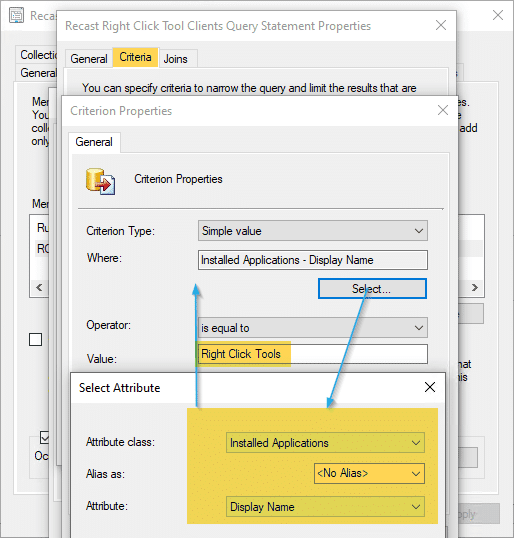The width and height of the screenshot is (514, 538).
Task: Open the General tab of query statement
Action: click(89, 59)
